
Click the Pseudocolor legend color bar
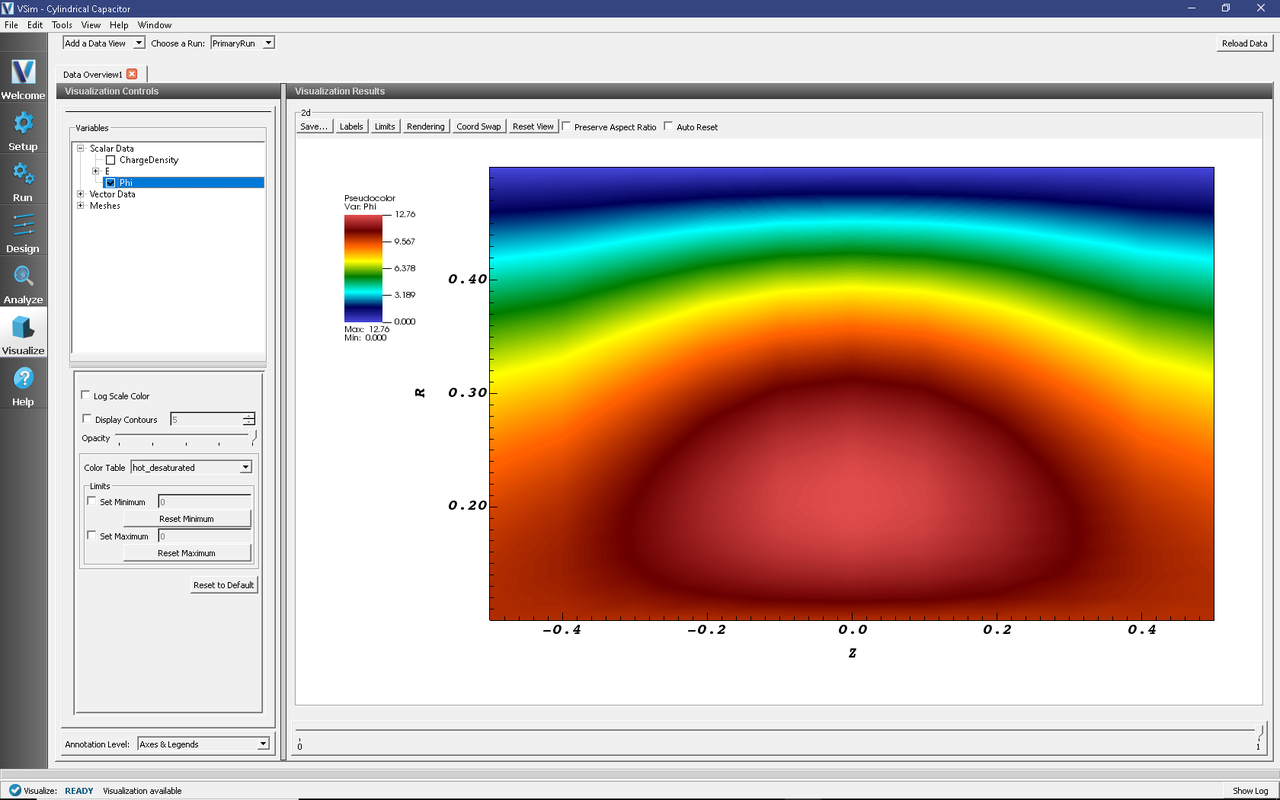[365, 268]
